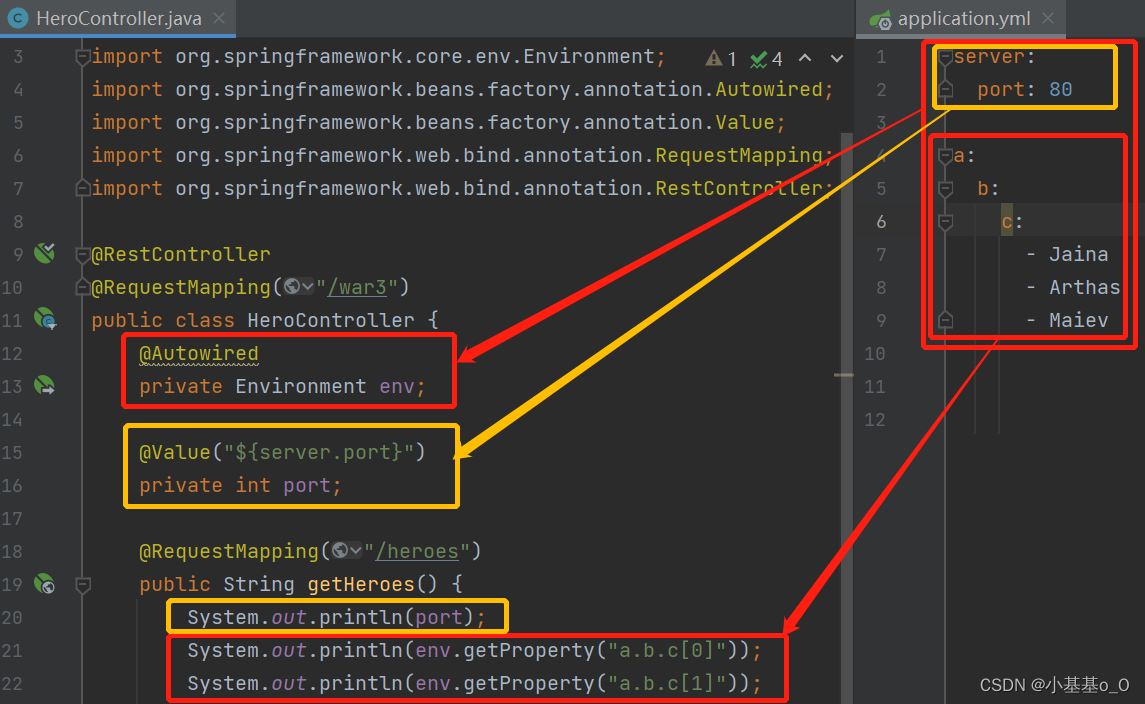
Task: Switch to the HeroController.java tab
Action: coord(118,18)
